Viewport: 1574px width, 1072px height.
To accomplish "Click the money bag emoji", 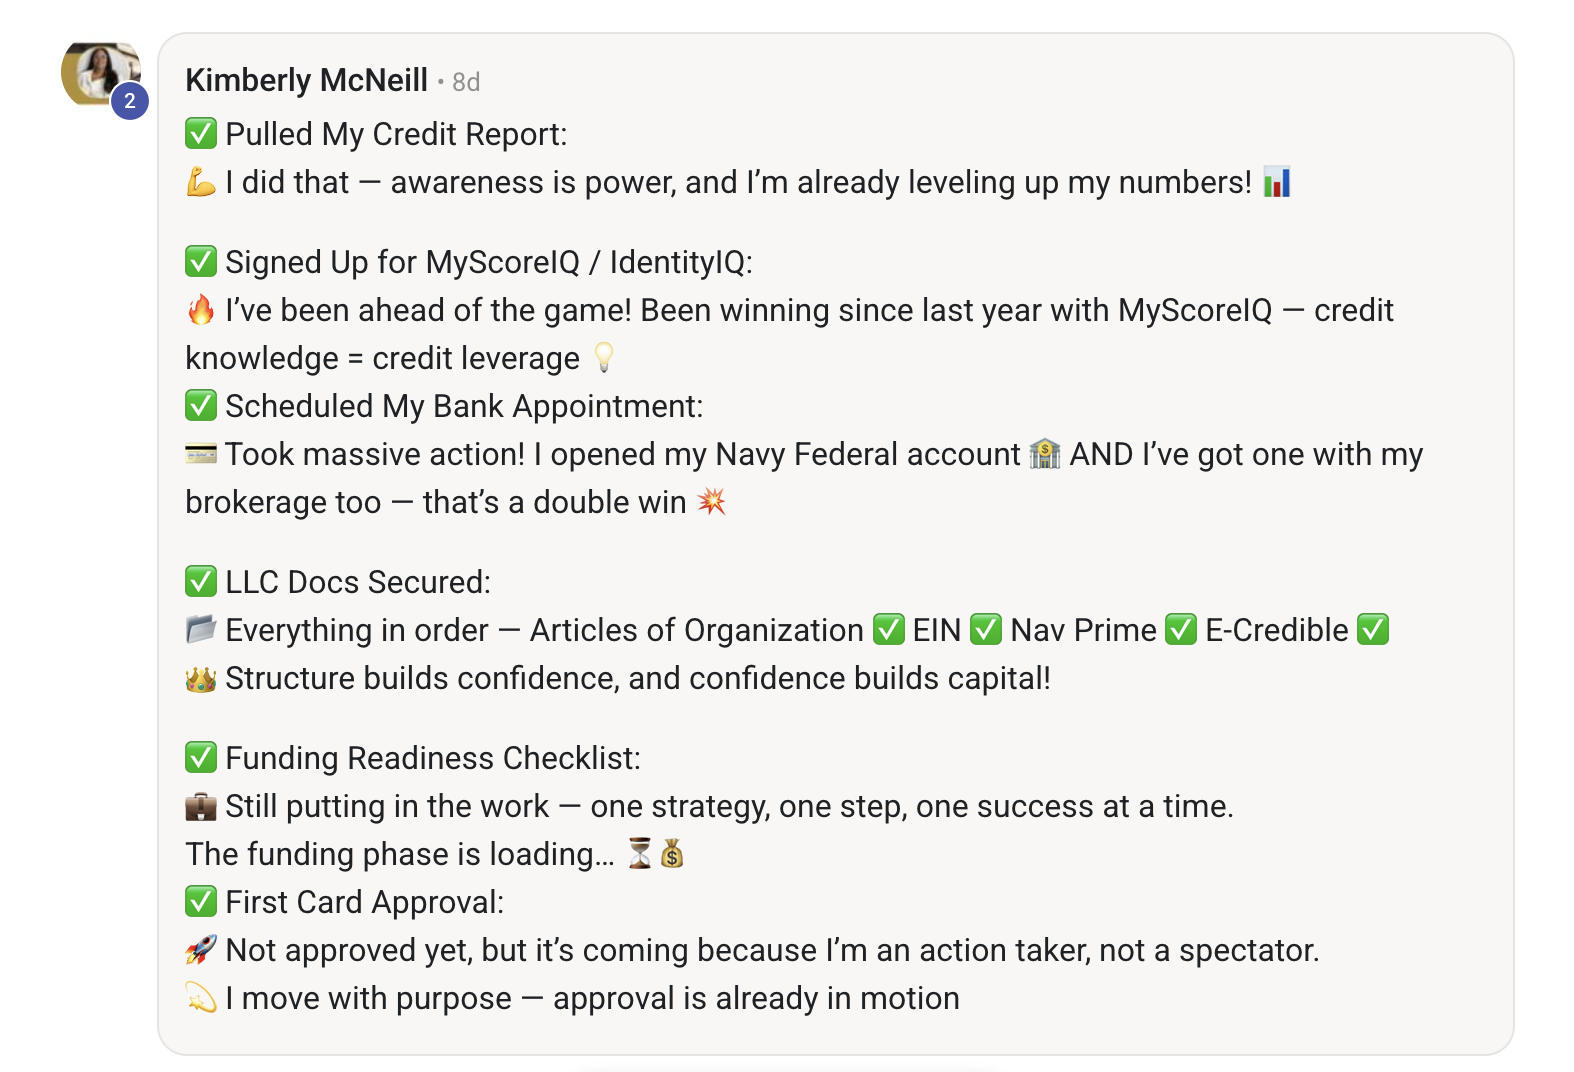I will click(672, 853).
